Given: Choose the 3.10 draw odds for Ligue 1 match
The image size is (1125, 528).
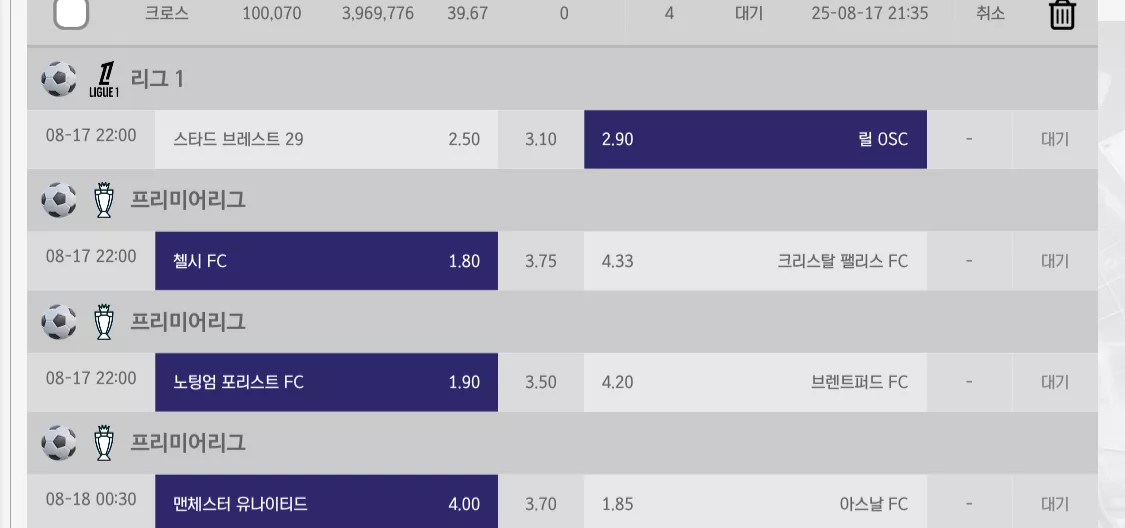Looking at the screenshot, I should pos(541,139).
